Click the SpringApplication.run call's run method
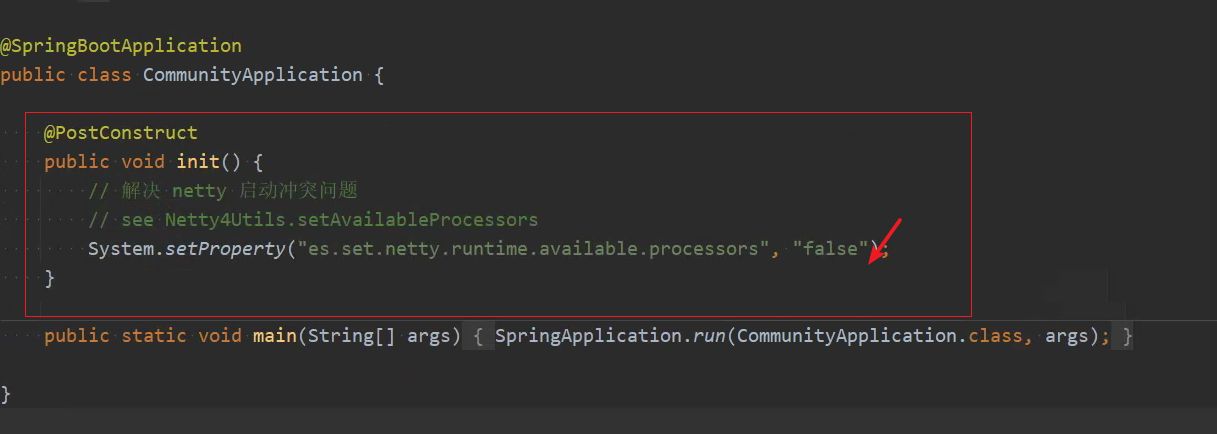Image resolution: width=1217 pixels, height=434 pixels. (x=709, y=336)
